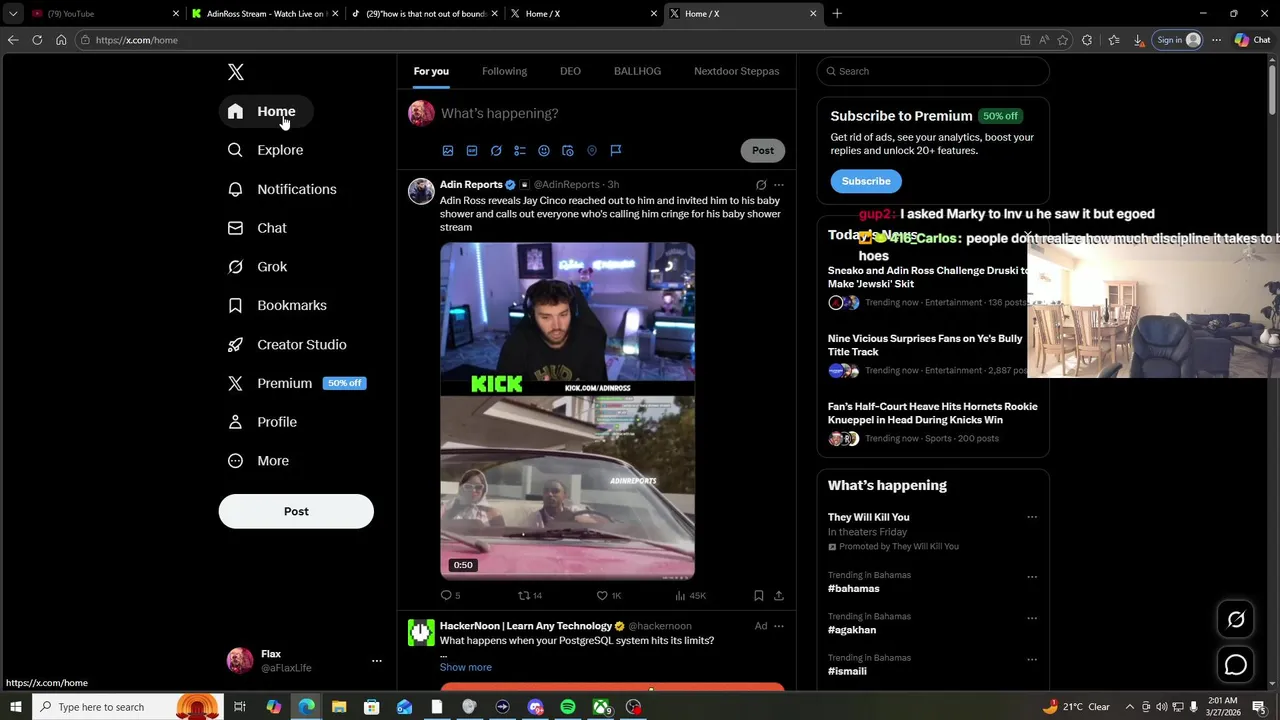Viewport: 1280px width, 720px height.
Task: Share the Adin Reports post
Action: click(779, 595)
